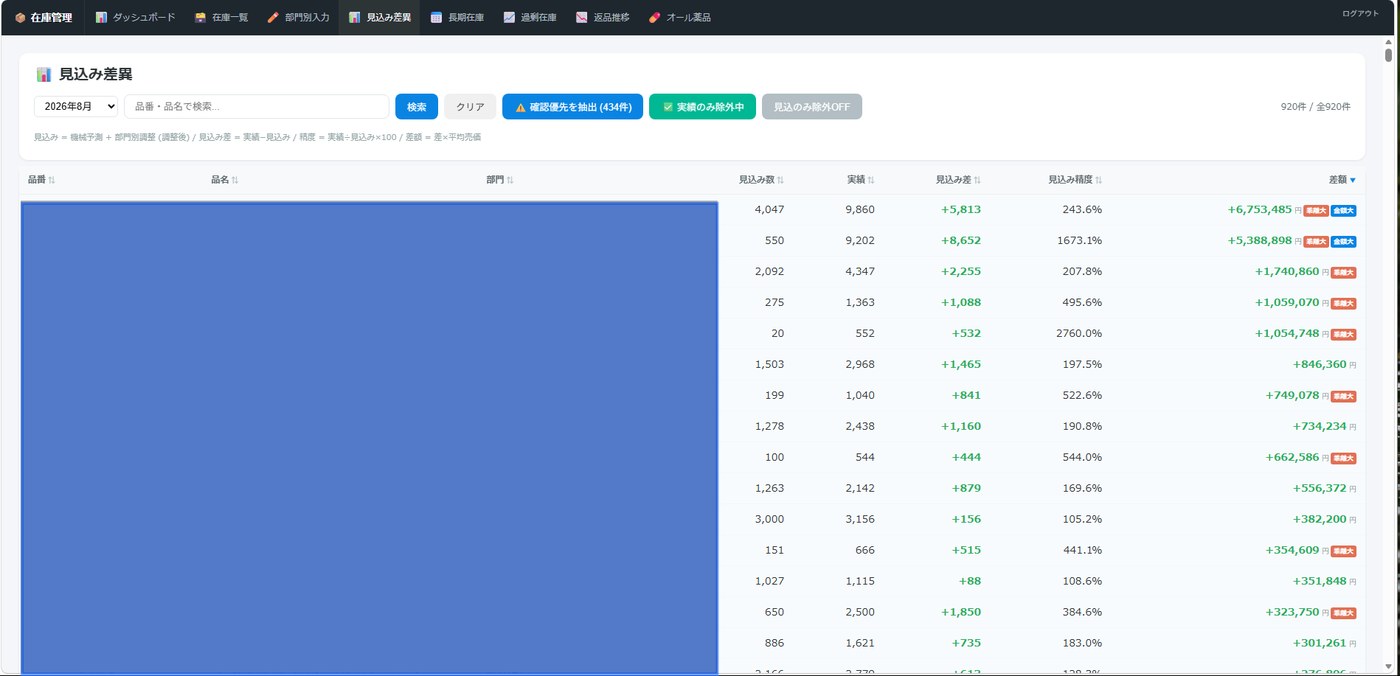The image size is (1400, 676).
Task: Click the pill icon beside オール薬品
Action: (655, 17)
